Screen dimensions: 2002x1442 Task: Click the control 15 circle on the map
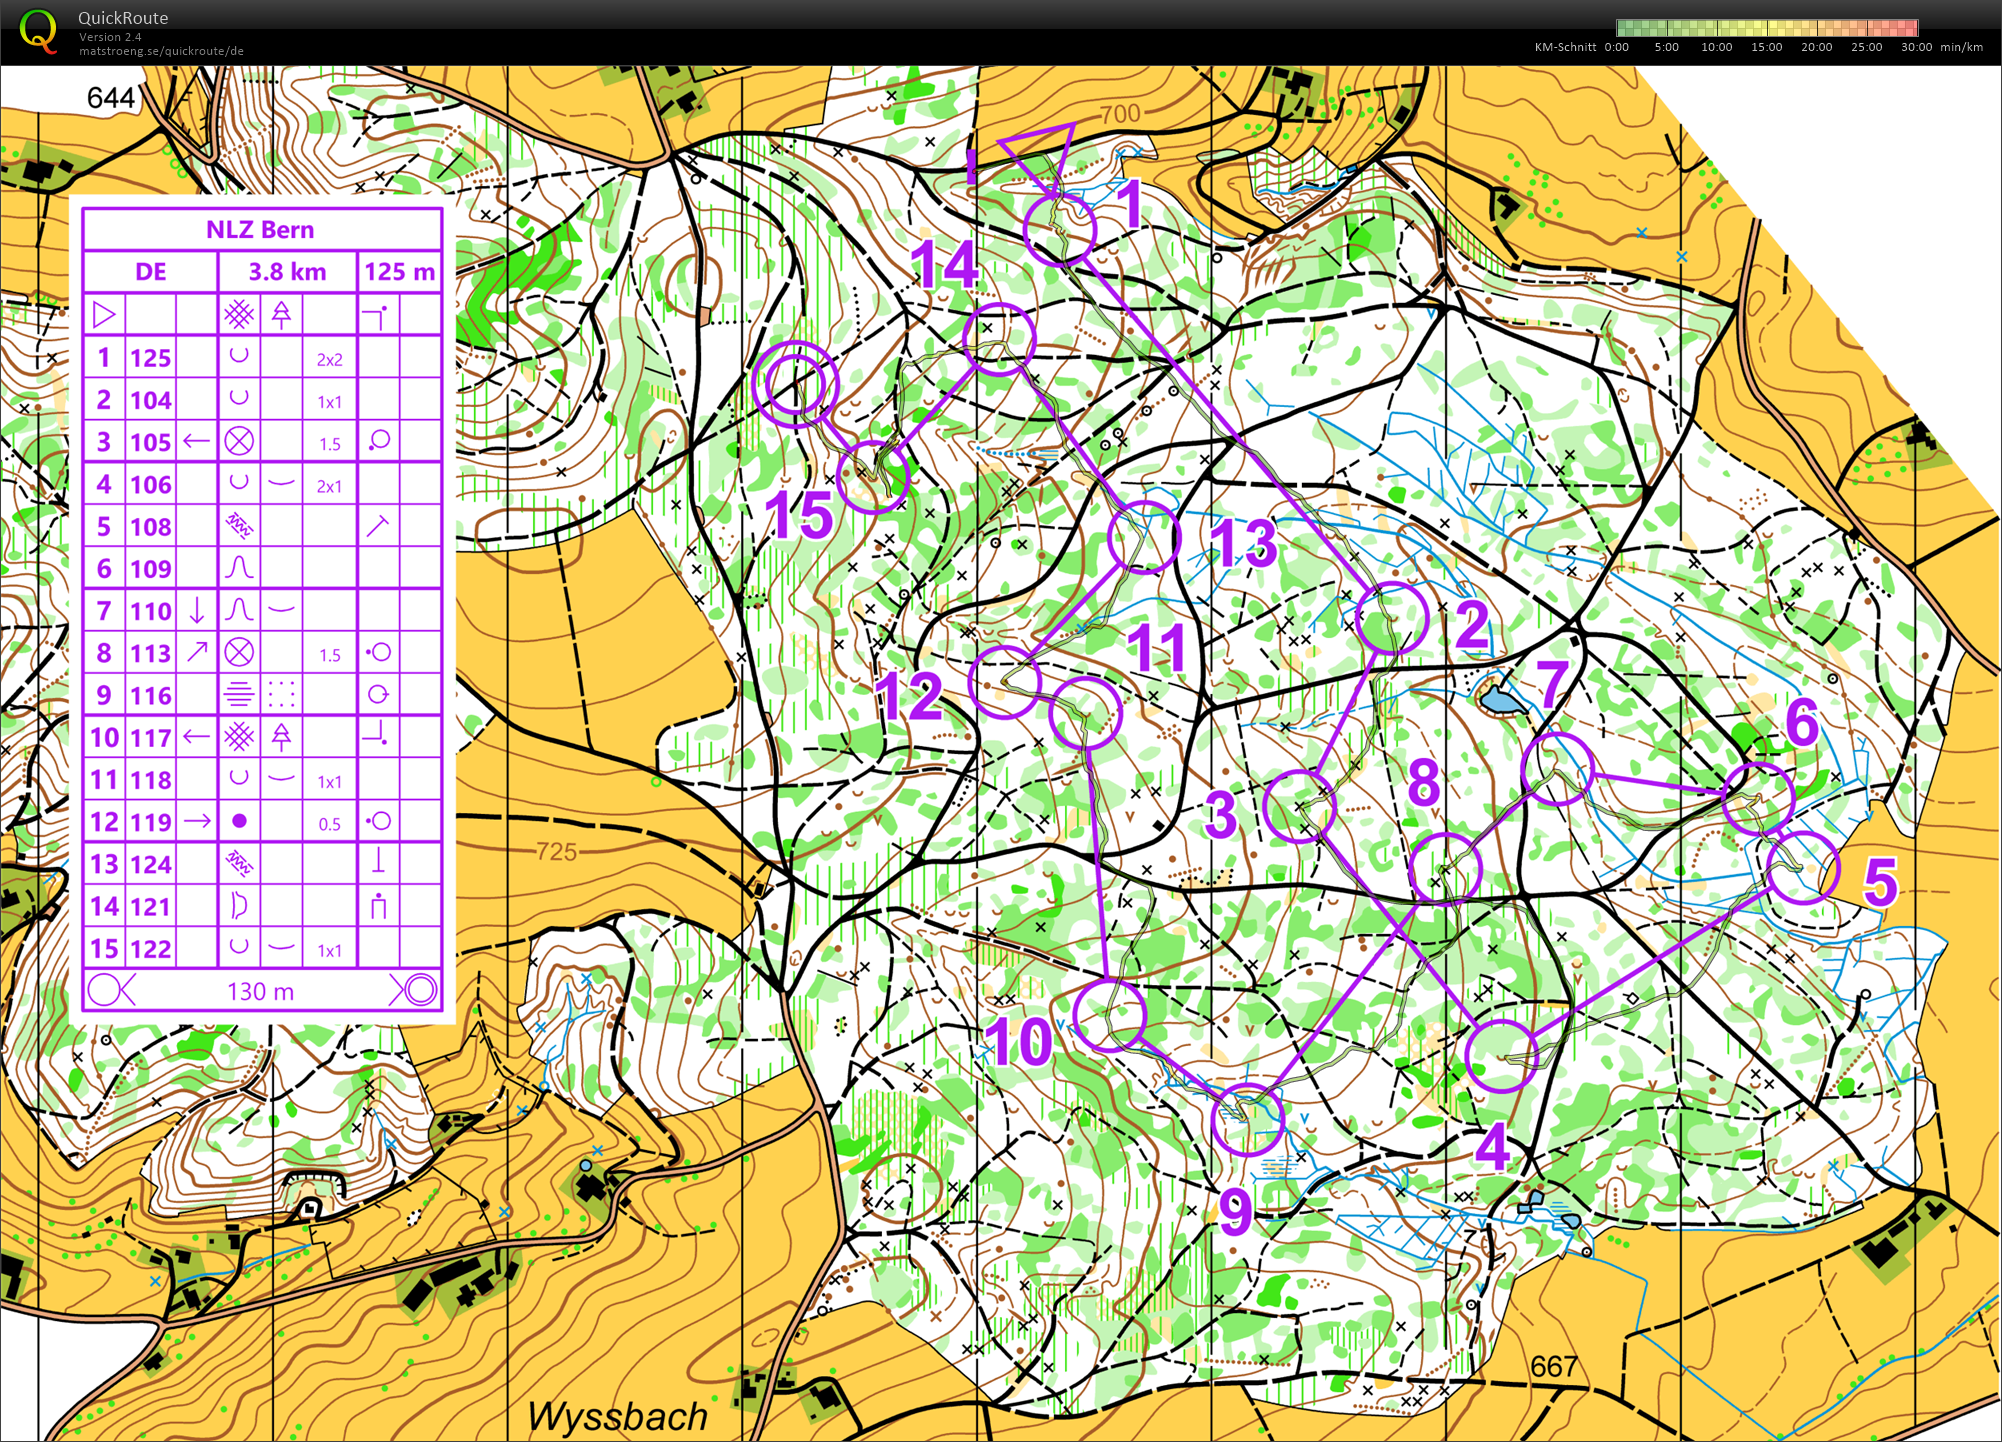(x=872, y=477)
